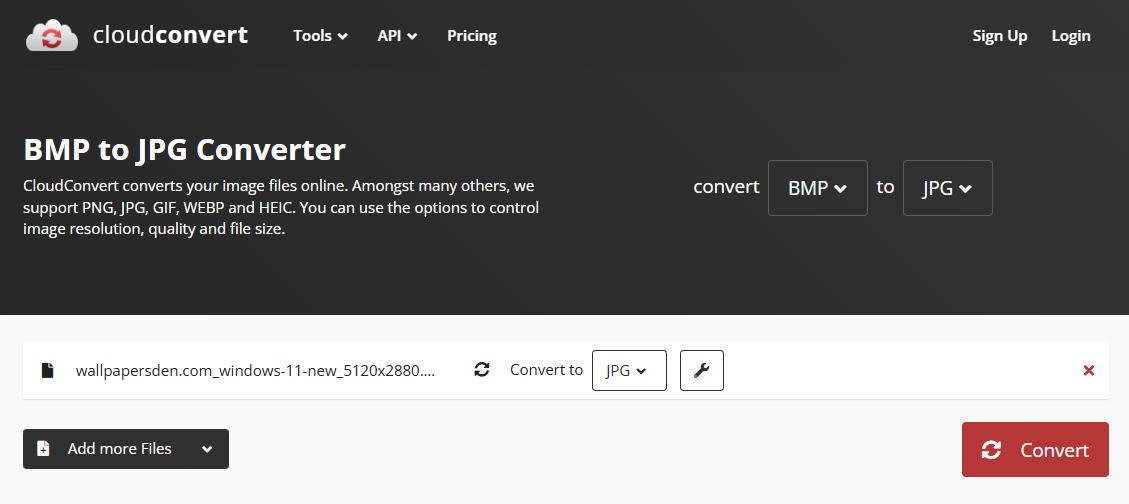1129x504 pixels.
Task: Click the Sign Up link
Action: click(999, 36)
